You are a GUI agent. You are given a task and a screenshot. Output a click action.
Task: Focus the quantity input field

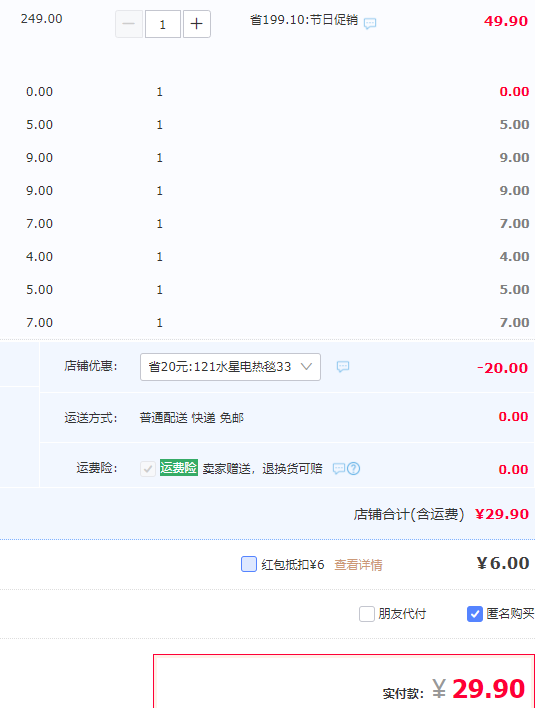coord(163,24)
